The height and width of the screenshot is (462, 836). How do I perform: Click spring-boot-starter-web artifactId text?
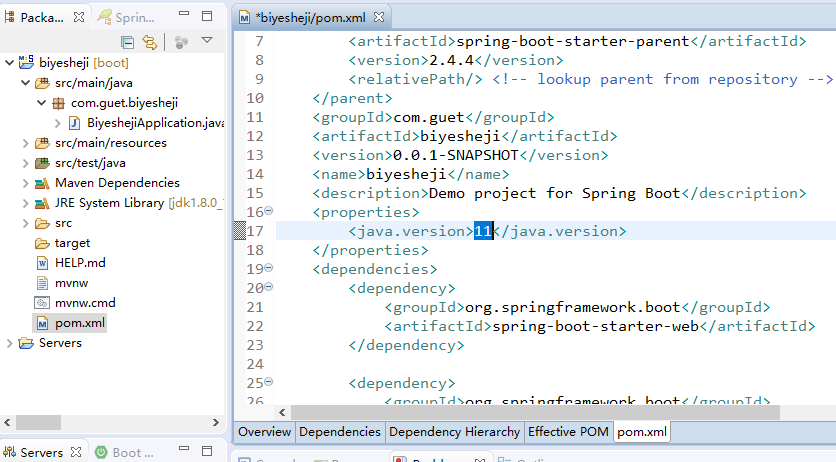(x=596, y=326)
